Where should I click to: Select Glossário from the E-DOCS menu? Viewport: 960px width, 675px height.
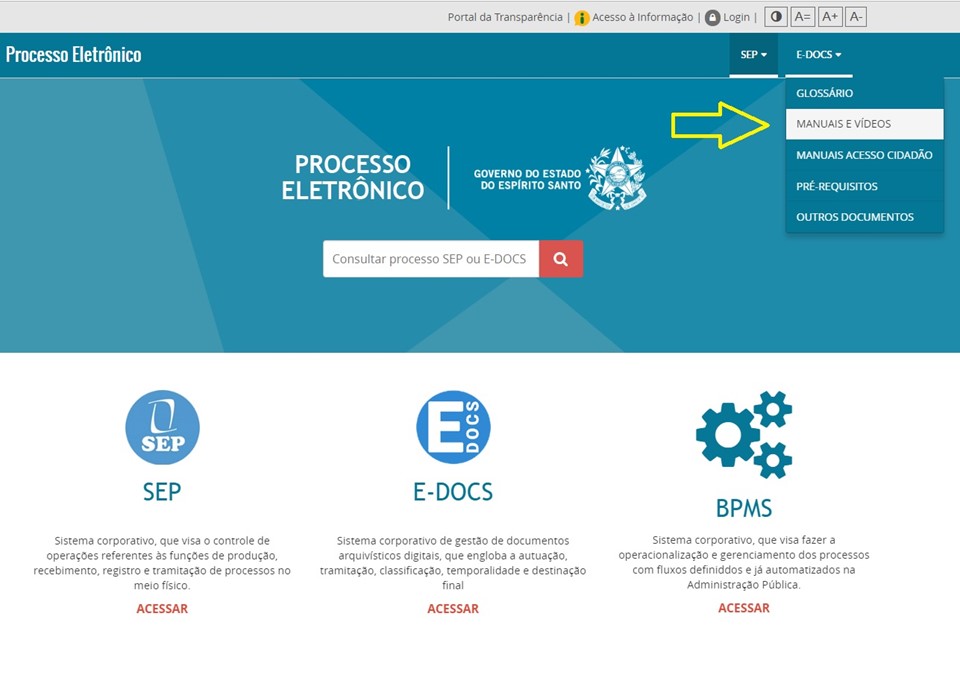tap(864, 93)
